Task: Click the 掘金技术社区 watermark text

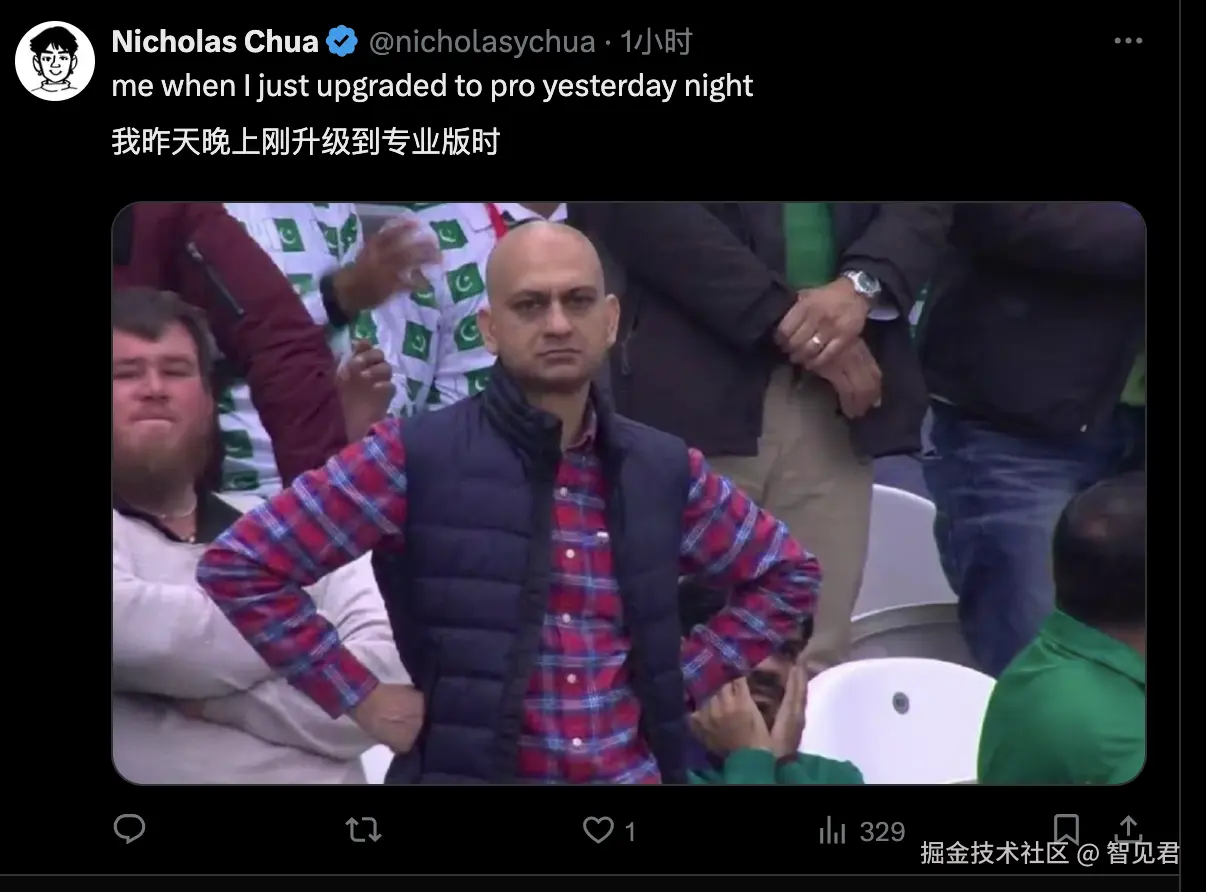Action: click(x=995, y=853)
